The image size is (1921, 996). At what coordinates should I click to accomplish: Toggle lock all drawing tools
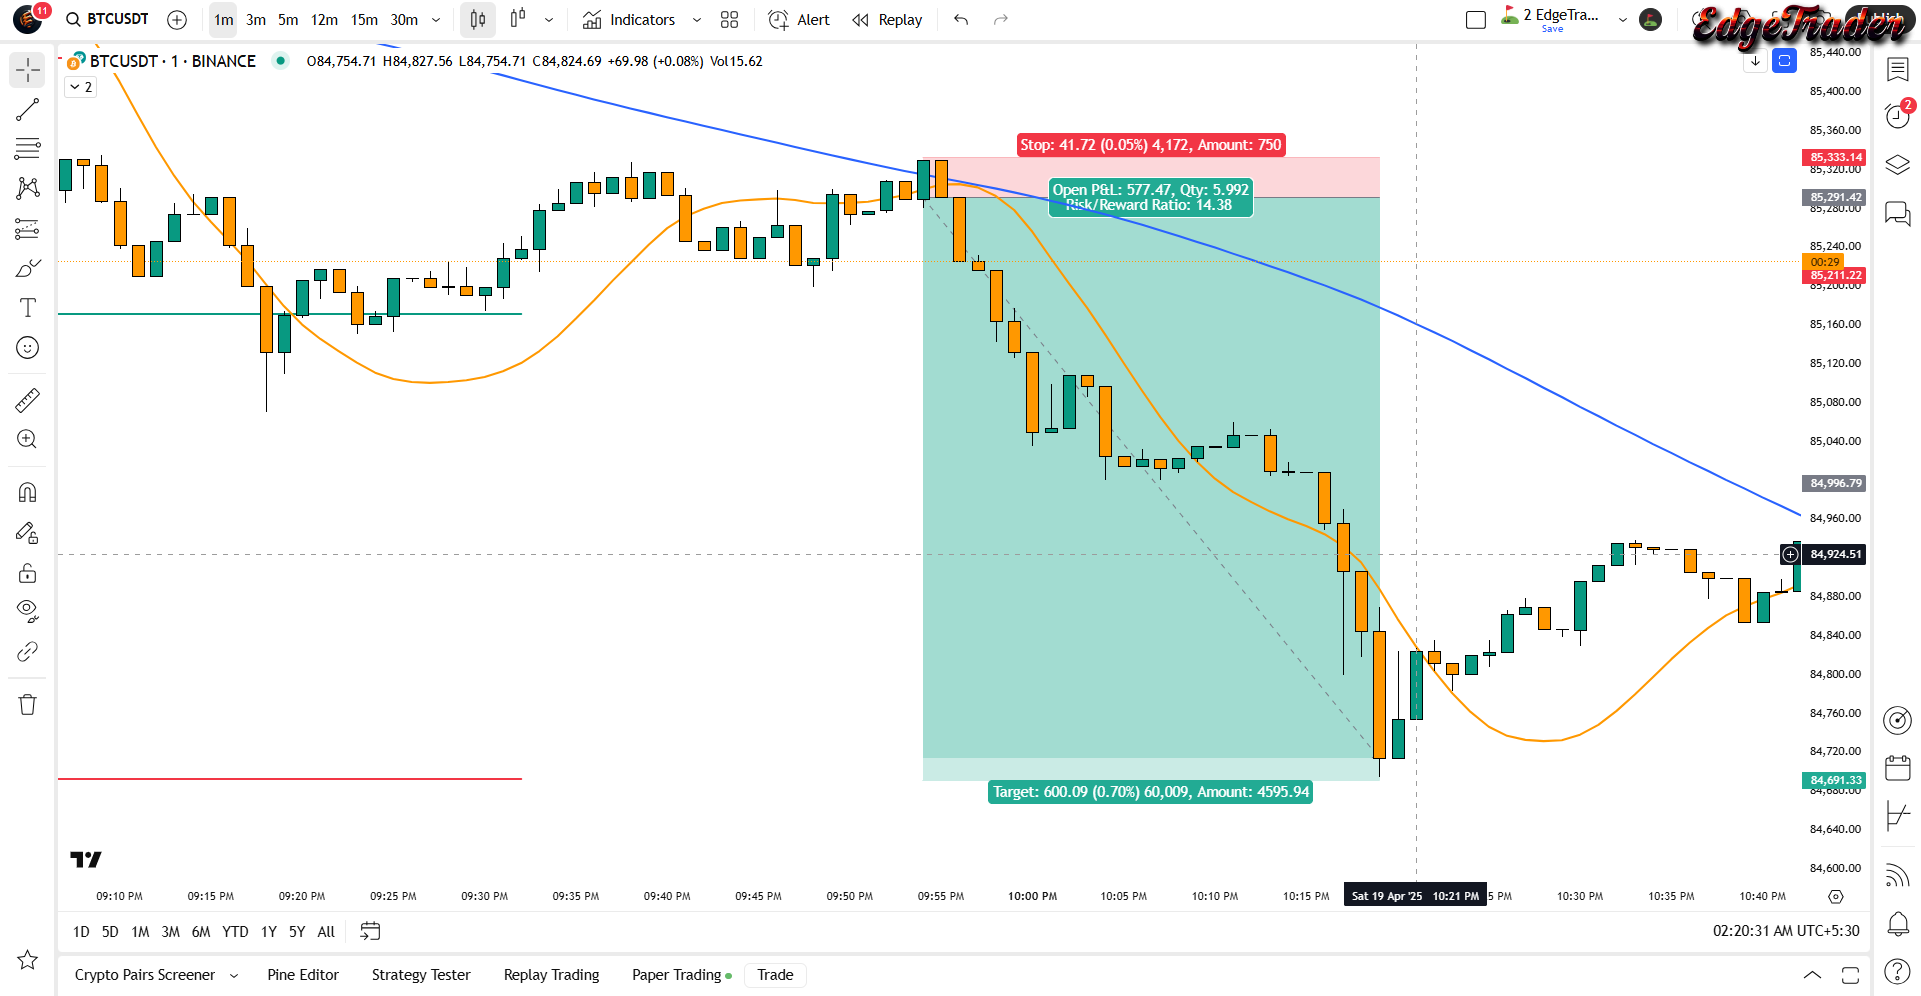pyautogui.click(x=27, y=573)
